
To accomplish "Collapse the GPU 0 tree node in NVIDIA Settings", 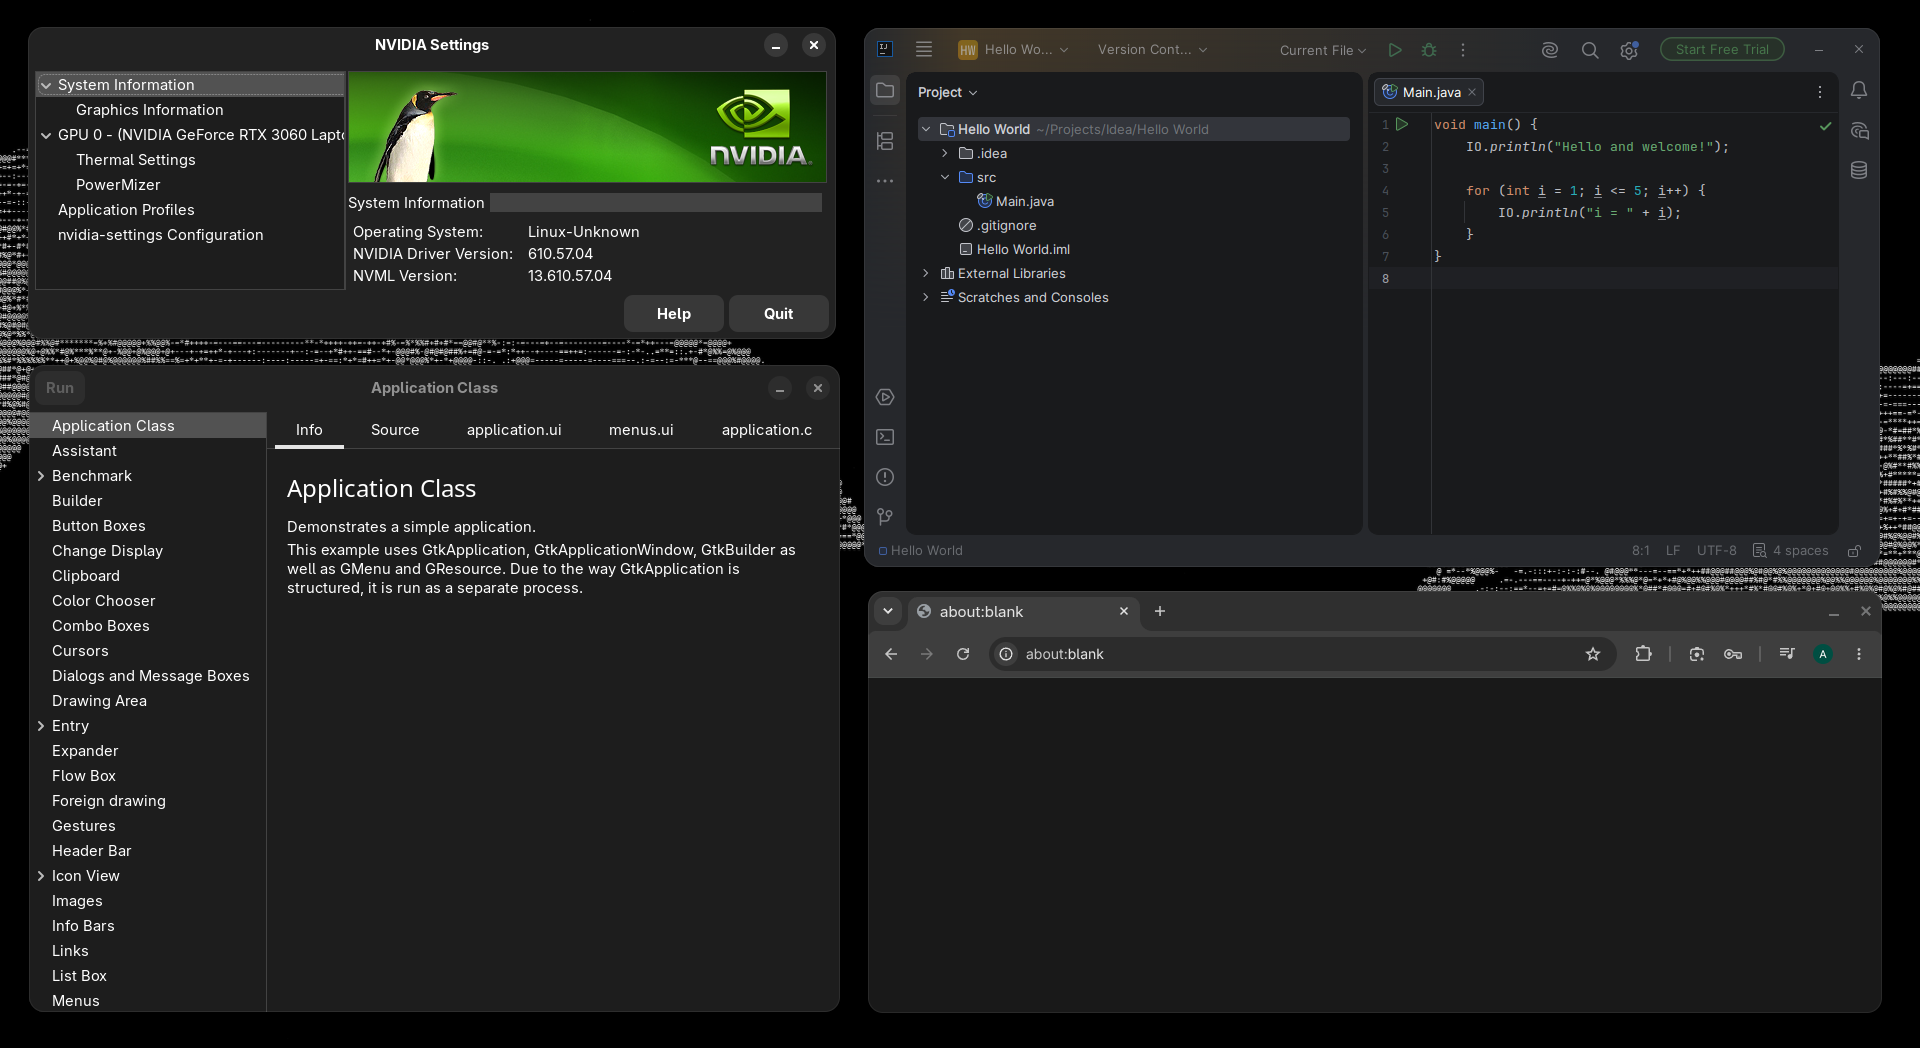I will click(46, 135).
